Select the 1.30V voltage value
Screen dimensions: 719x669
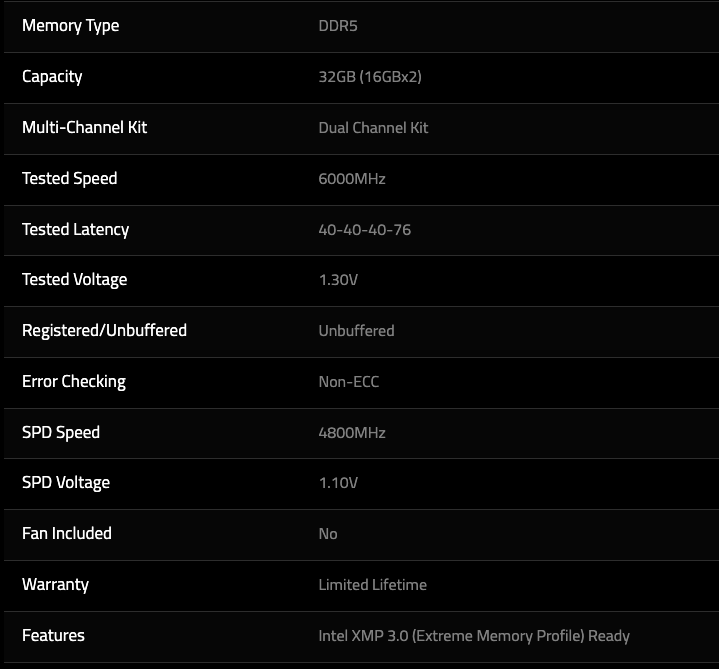tap(338, 279)
